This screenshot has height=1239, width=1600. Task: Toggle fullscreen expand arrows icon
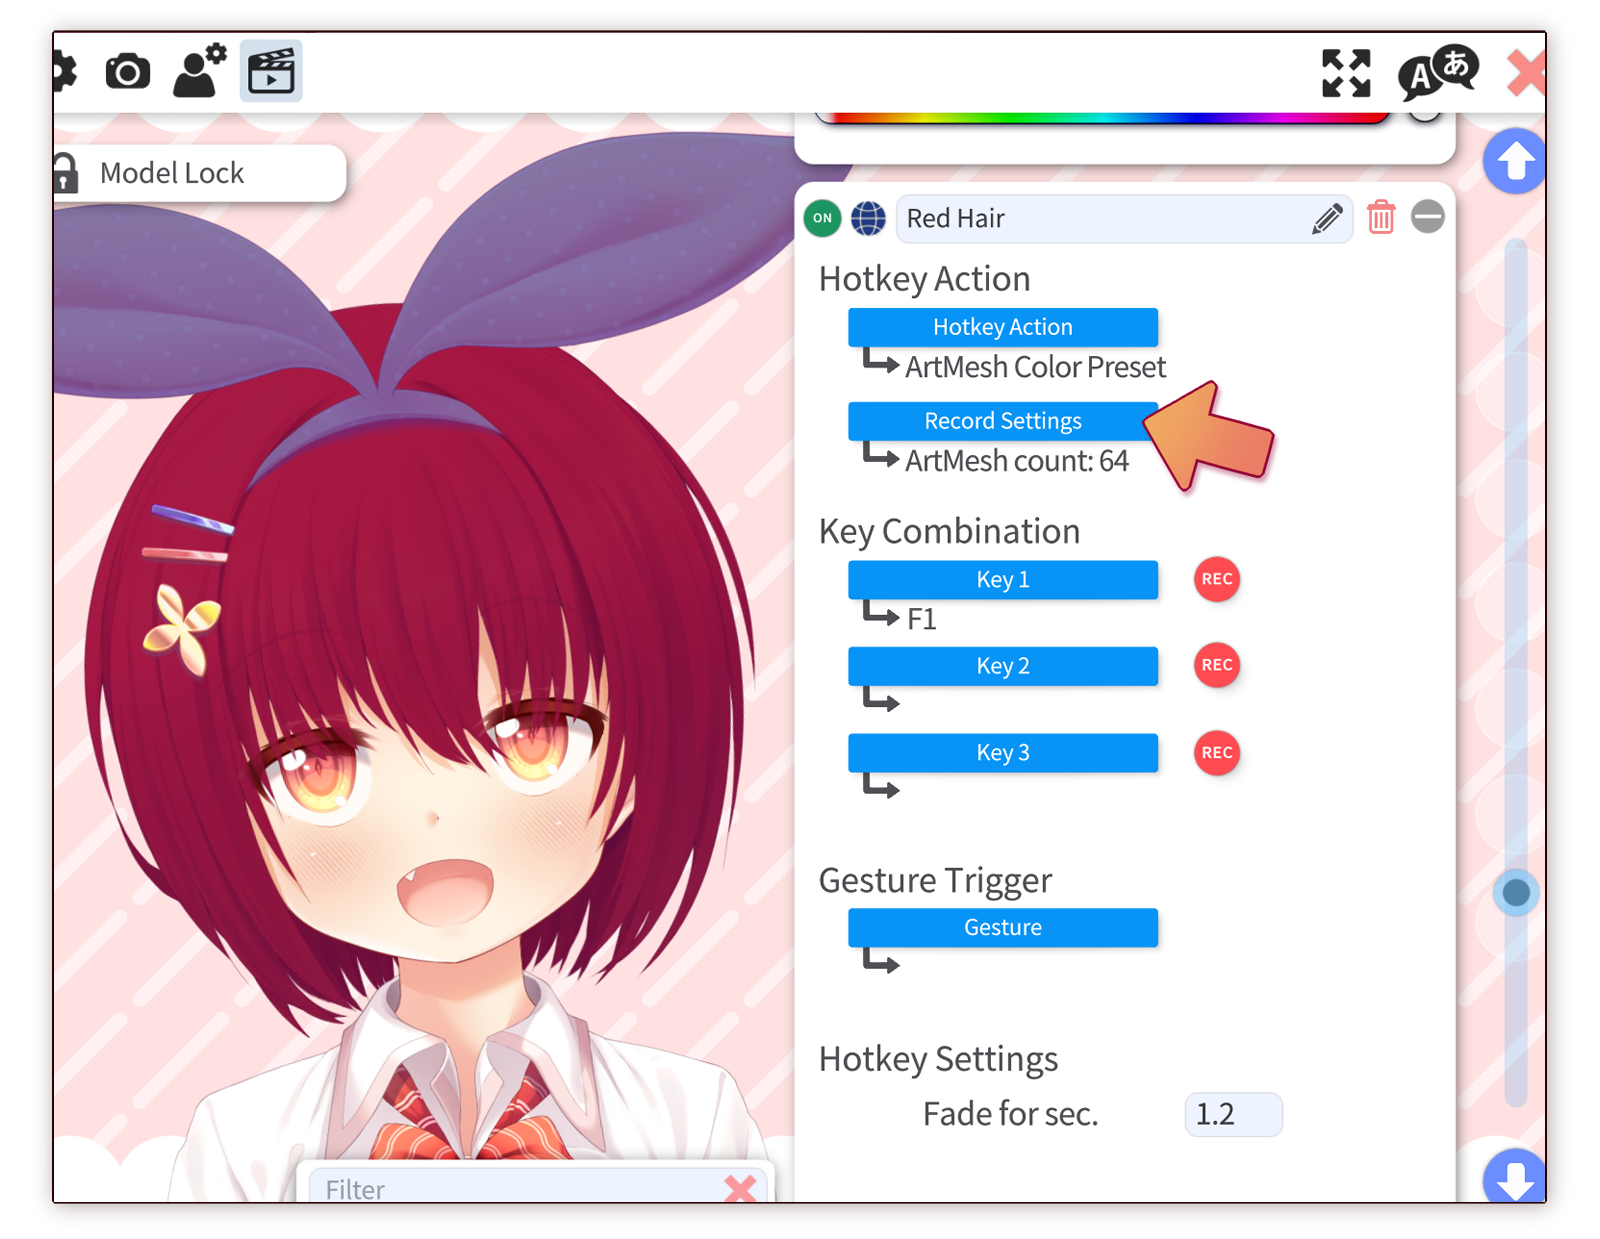pyautogui.click(x=1346, y=73)
